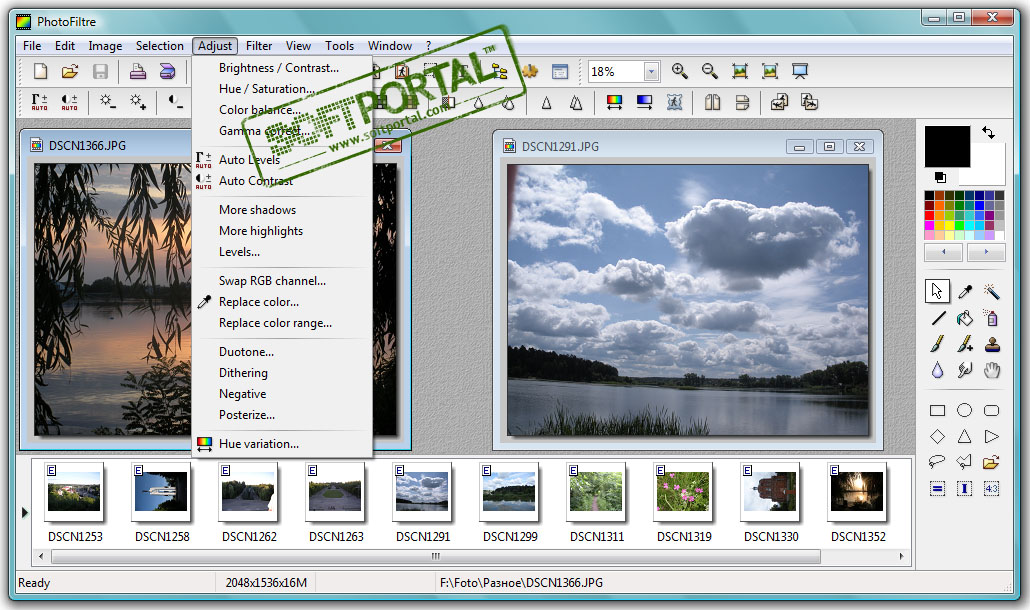Click the Zoom out magnifier icon
The width and height of the screenshot is (1030, 610).
(709, 71)
